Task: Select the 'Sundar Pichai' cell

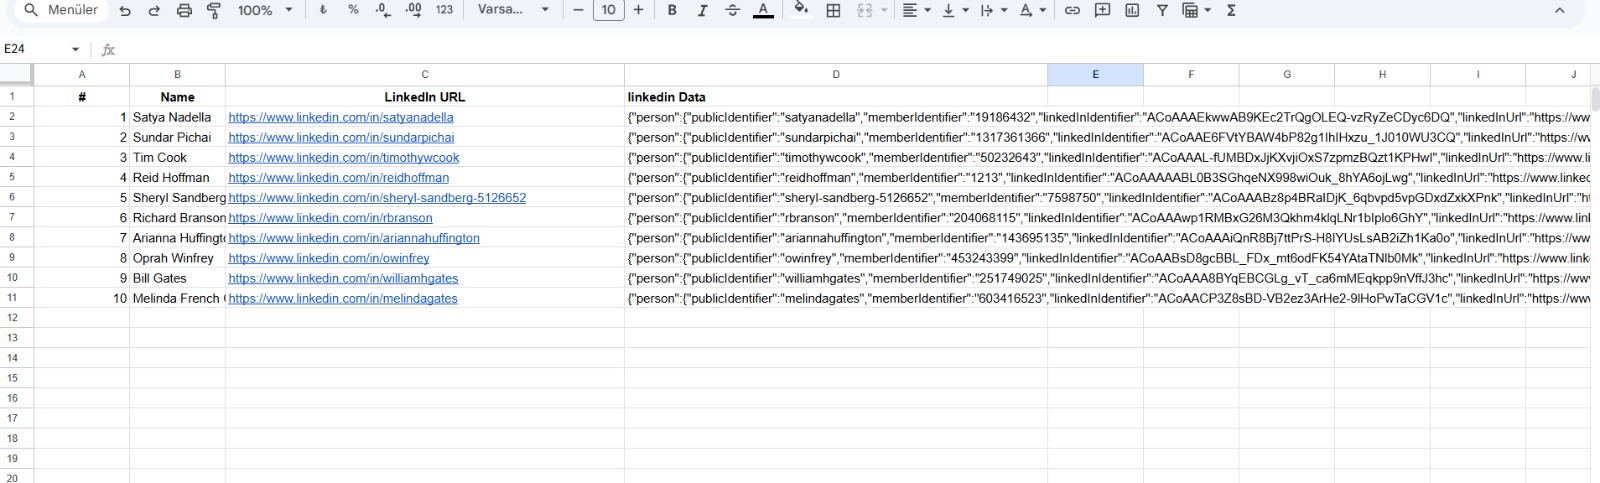Action: [x=177, y=137]
